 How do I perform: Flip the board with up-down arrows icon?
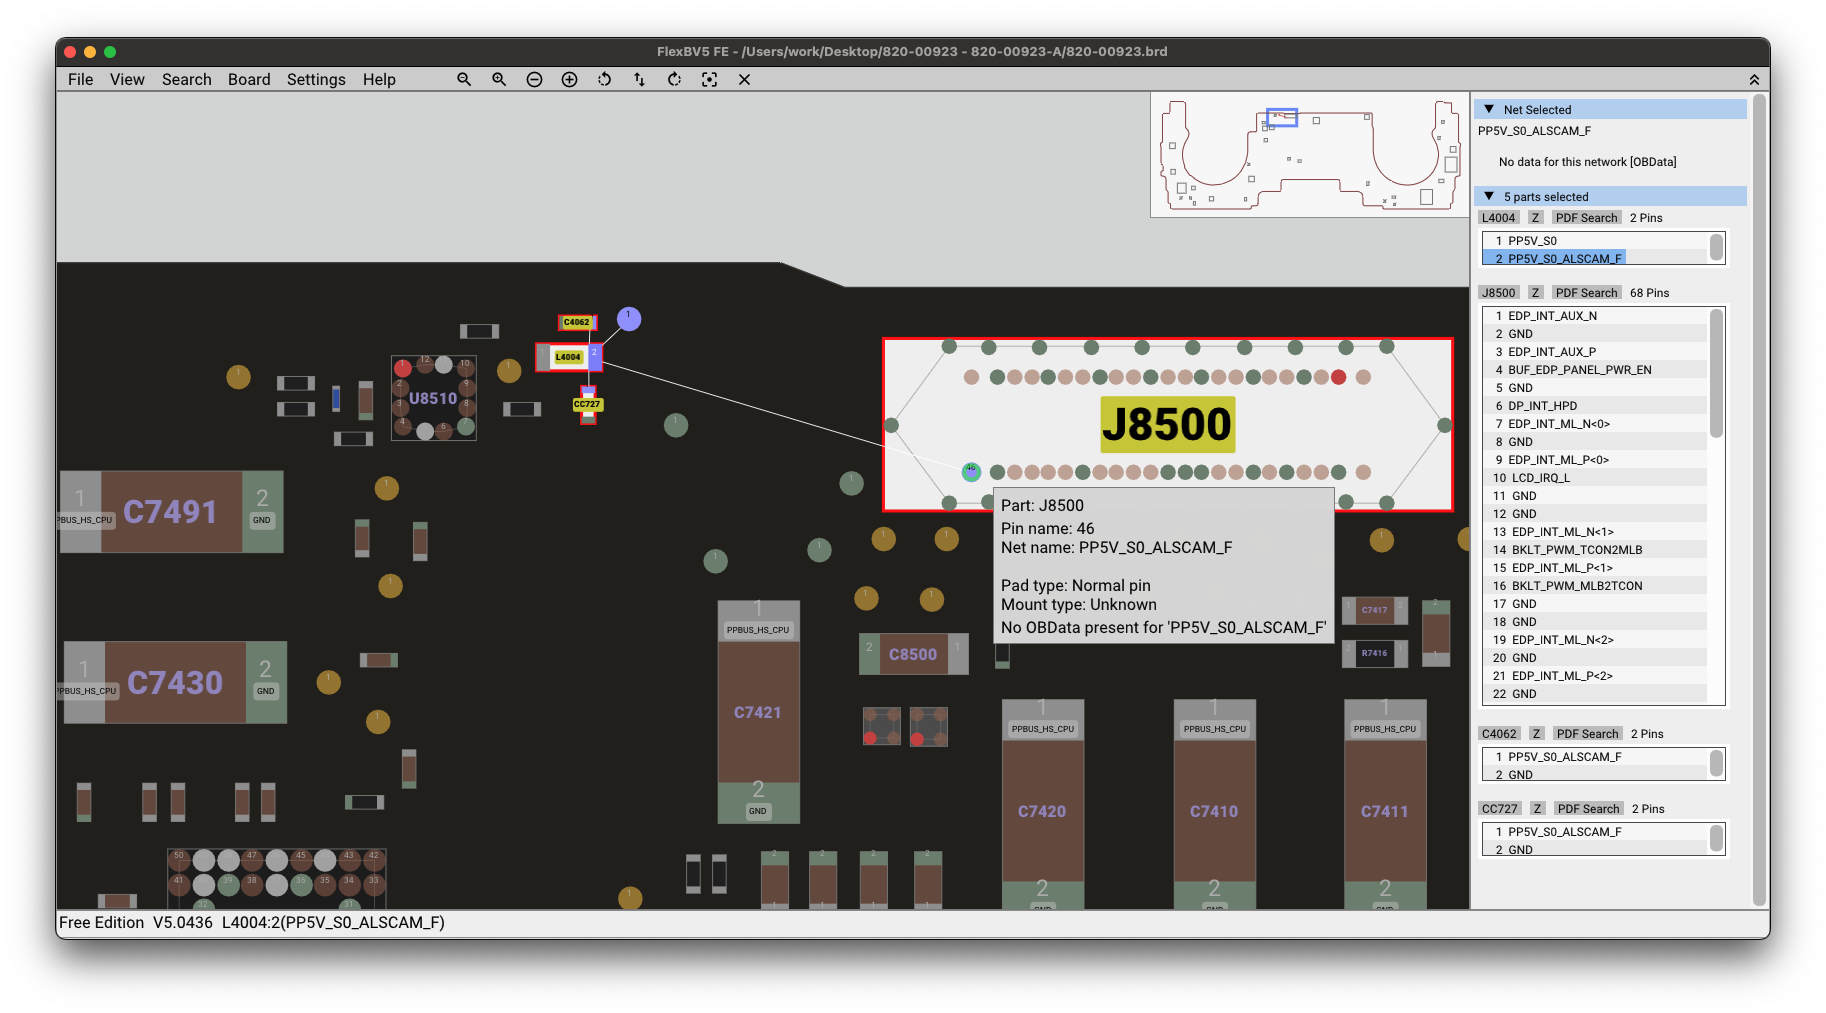coord(639,79)
